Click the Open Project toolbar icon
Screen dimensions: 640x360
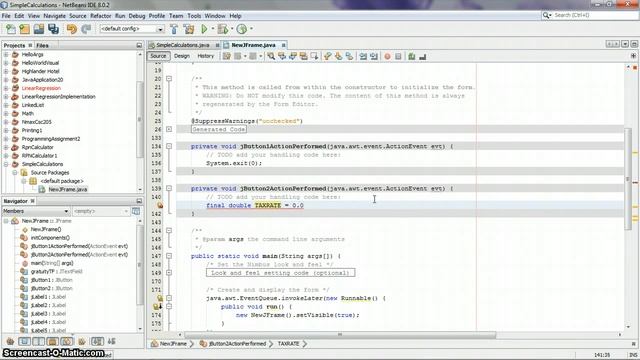pyautogui.click(x=39, y=29)
